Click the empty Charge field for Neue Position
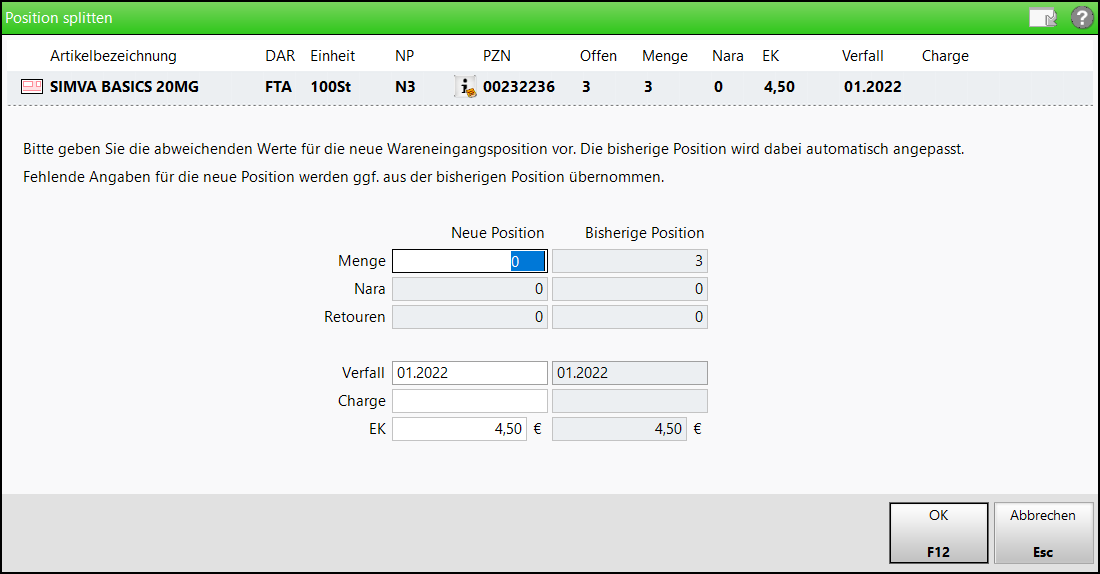This screenshot has width=1100, height=574. point(469,401)
